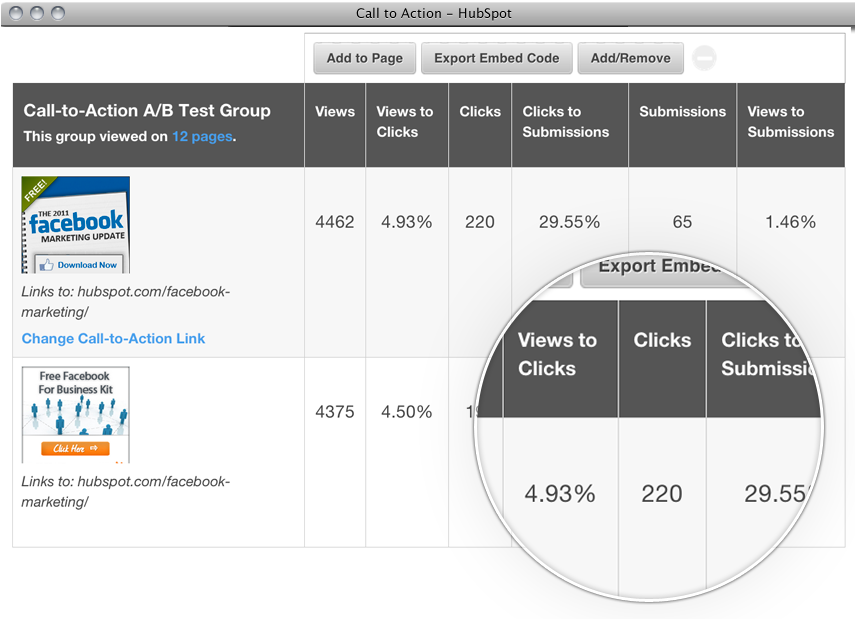
Task: Click the zoom window button
Action: (58, 13)
